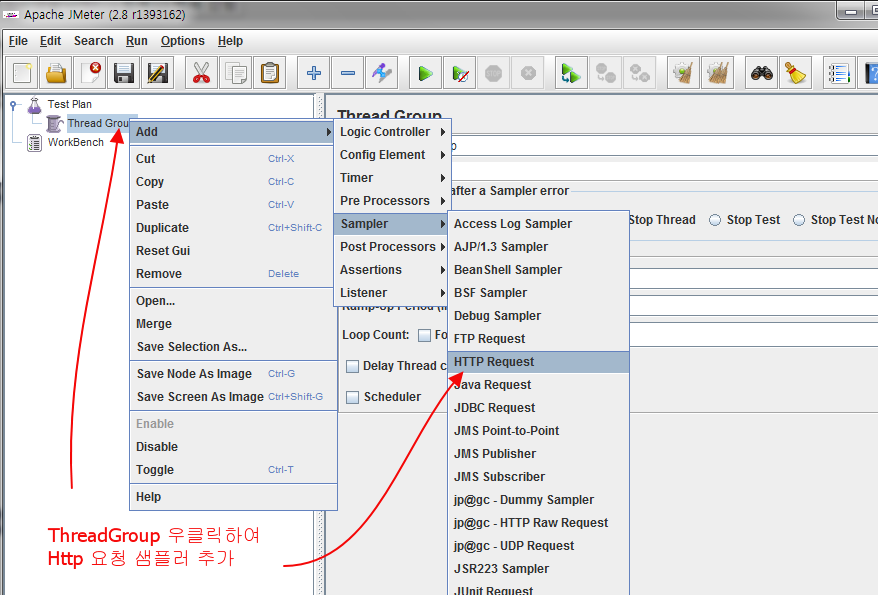
Task: Click the Clear All results icon
Action: (x=718, y=73)
